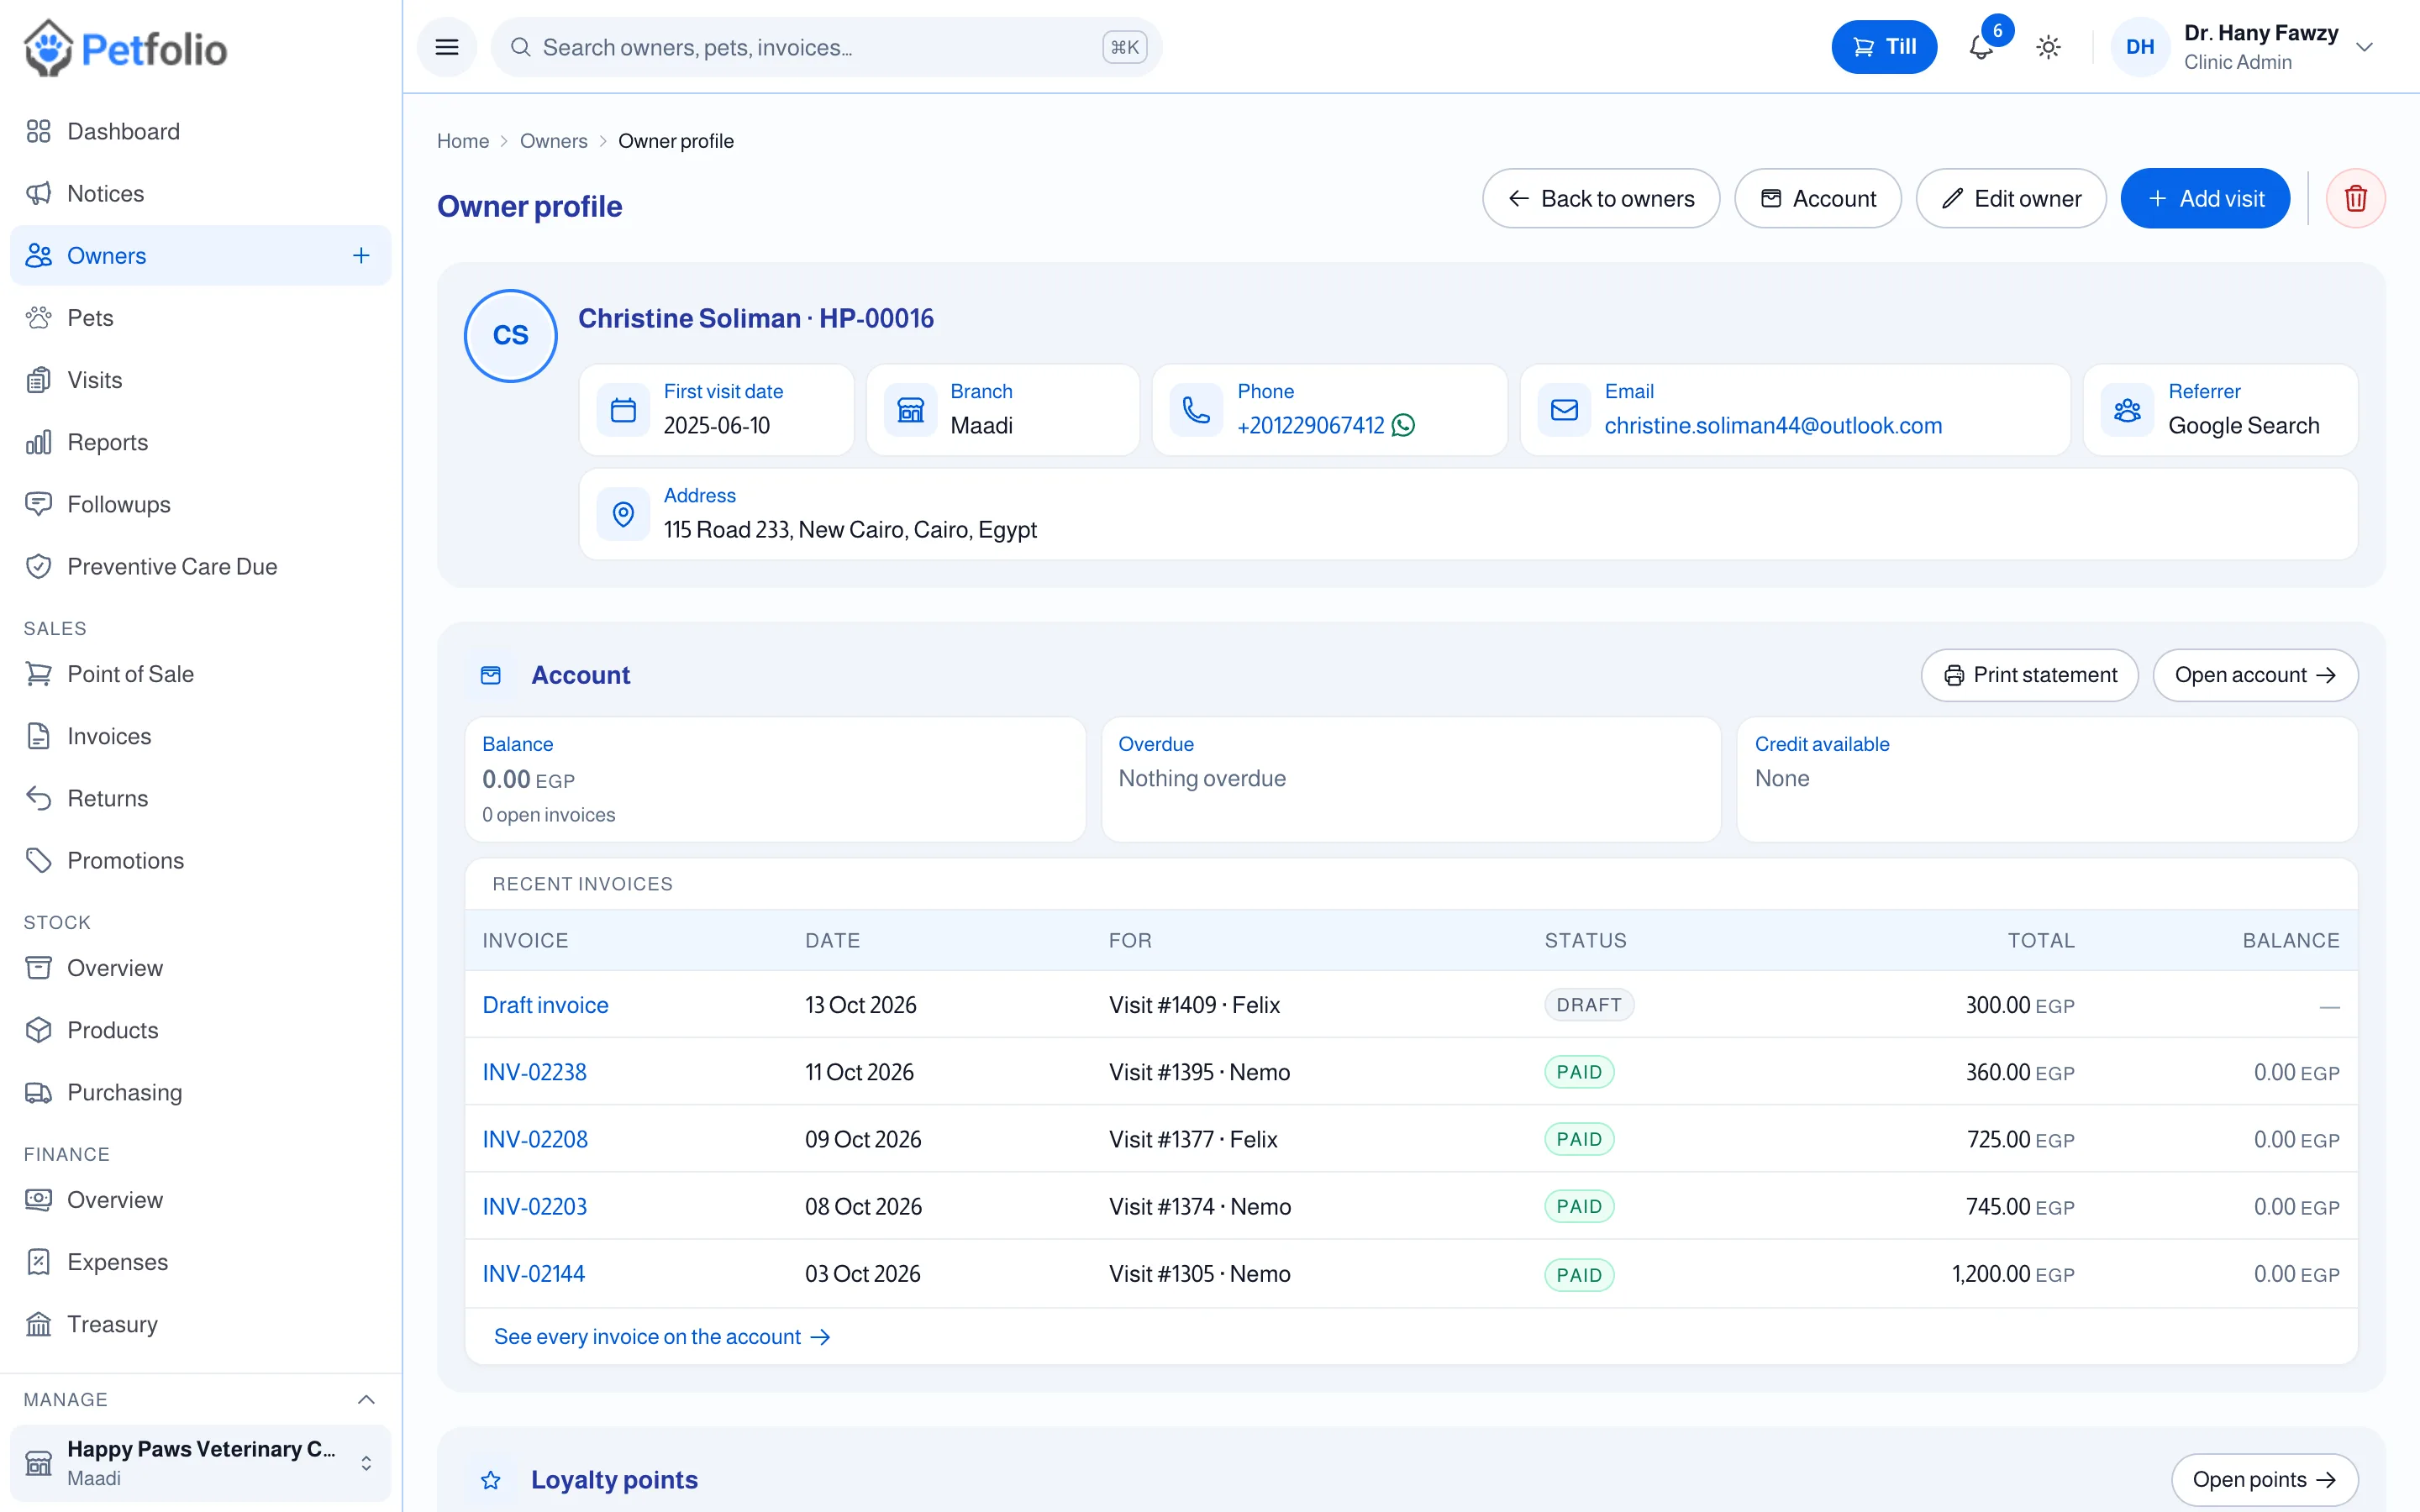Open Invoices in the sidebar
This screenshot has width=2420, height=1512.
[200, 736]
